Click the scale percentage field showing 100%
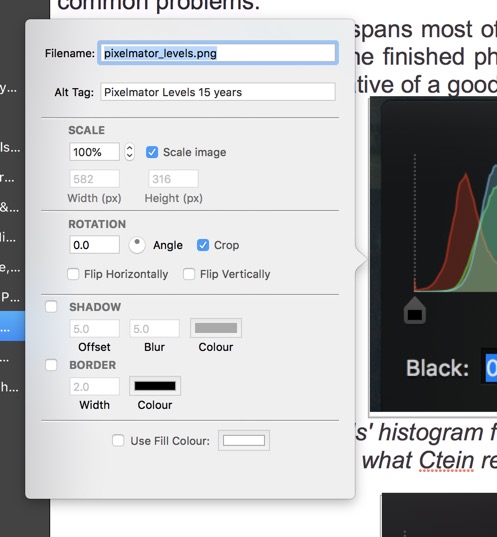Image resolution: width=497 pixels, height=537 pixels. (x=95, y=152)
